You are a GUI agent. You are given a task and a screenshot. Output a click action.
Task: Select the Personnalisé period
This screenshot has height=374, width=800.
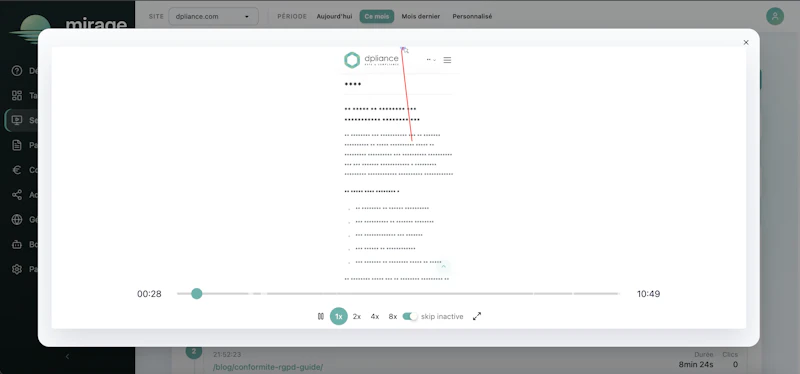pyautogui.click(x=472, y=16)
